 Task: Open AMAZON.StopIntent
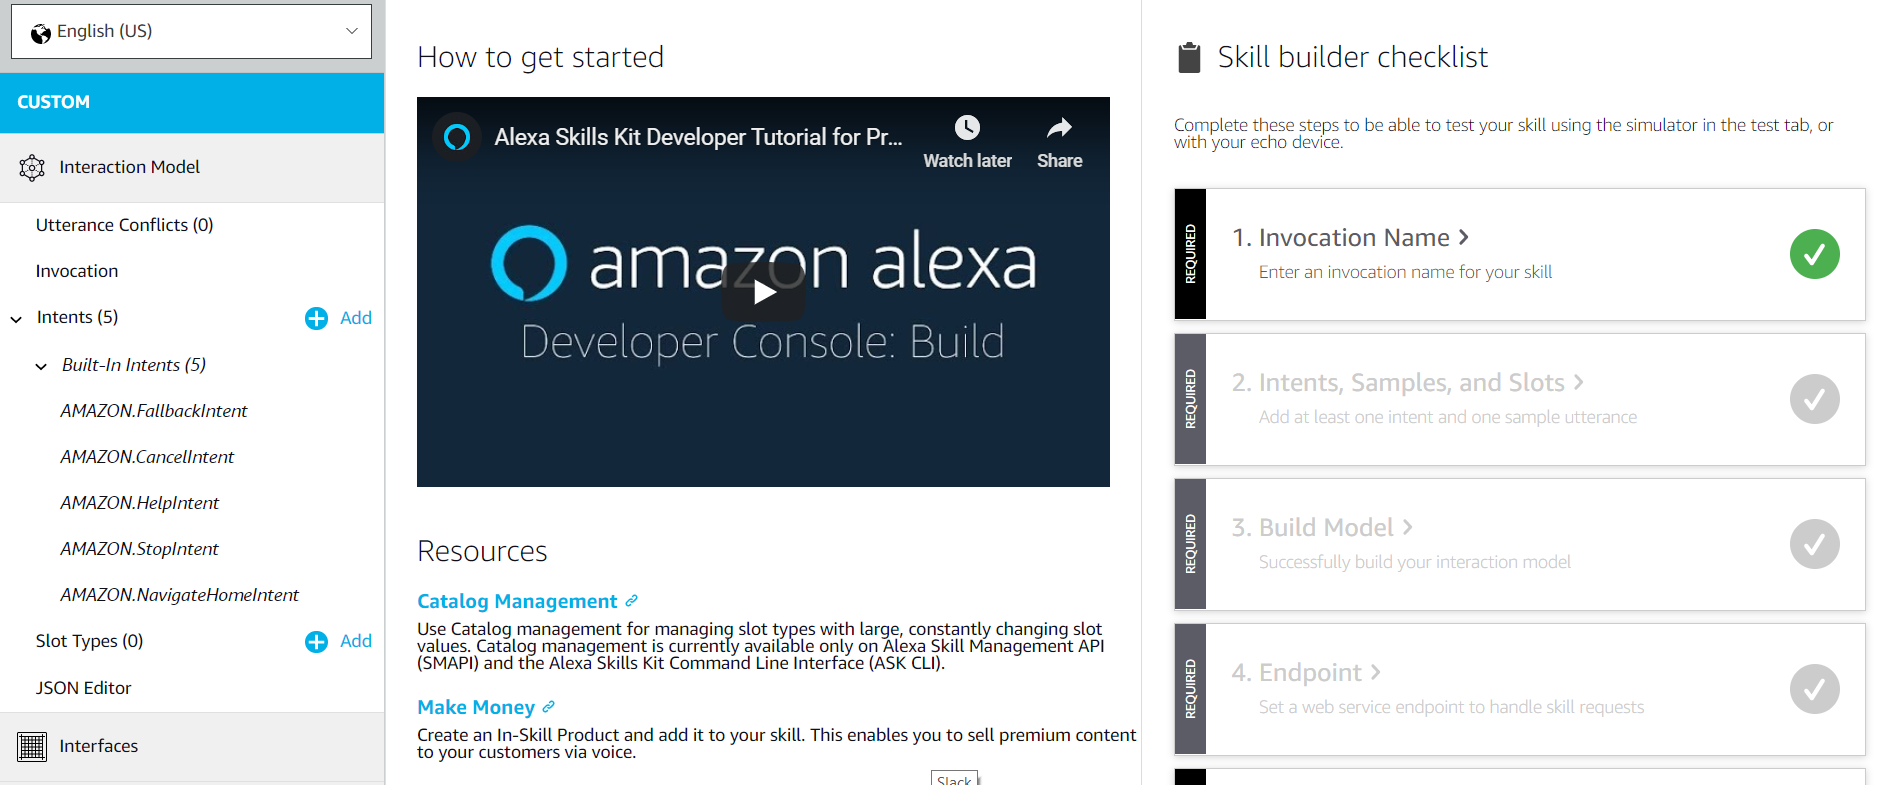[139, 549]
